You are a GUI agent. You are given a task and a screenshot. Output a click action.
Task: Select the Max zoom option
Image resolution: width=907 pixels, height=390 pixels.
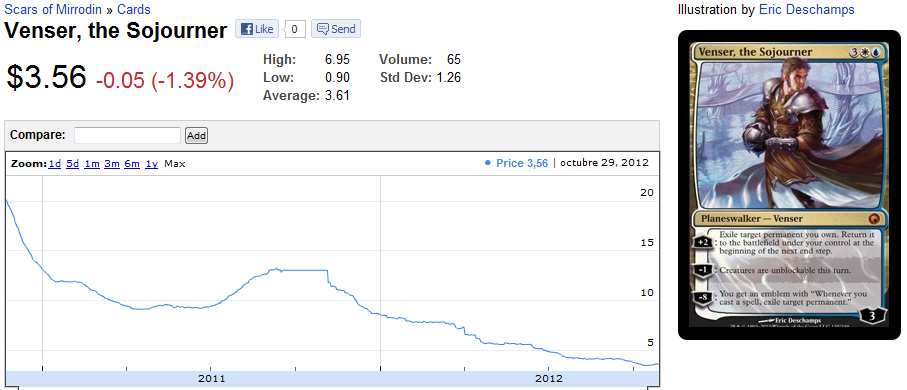[x=175, y=164]
